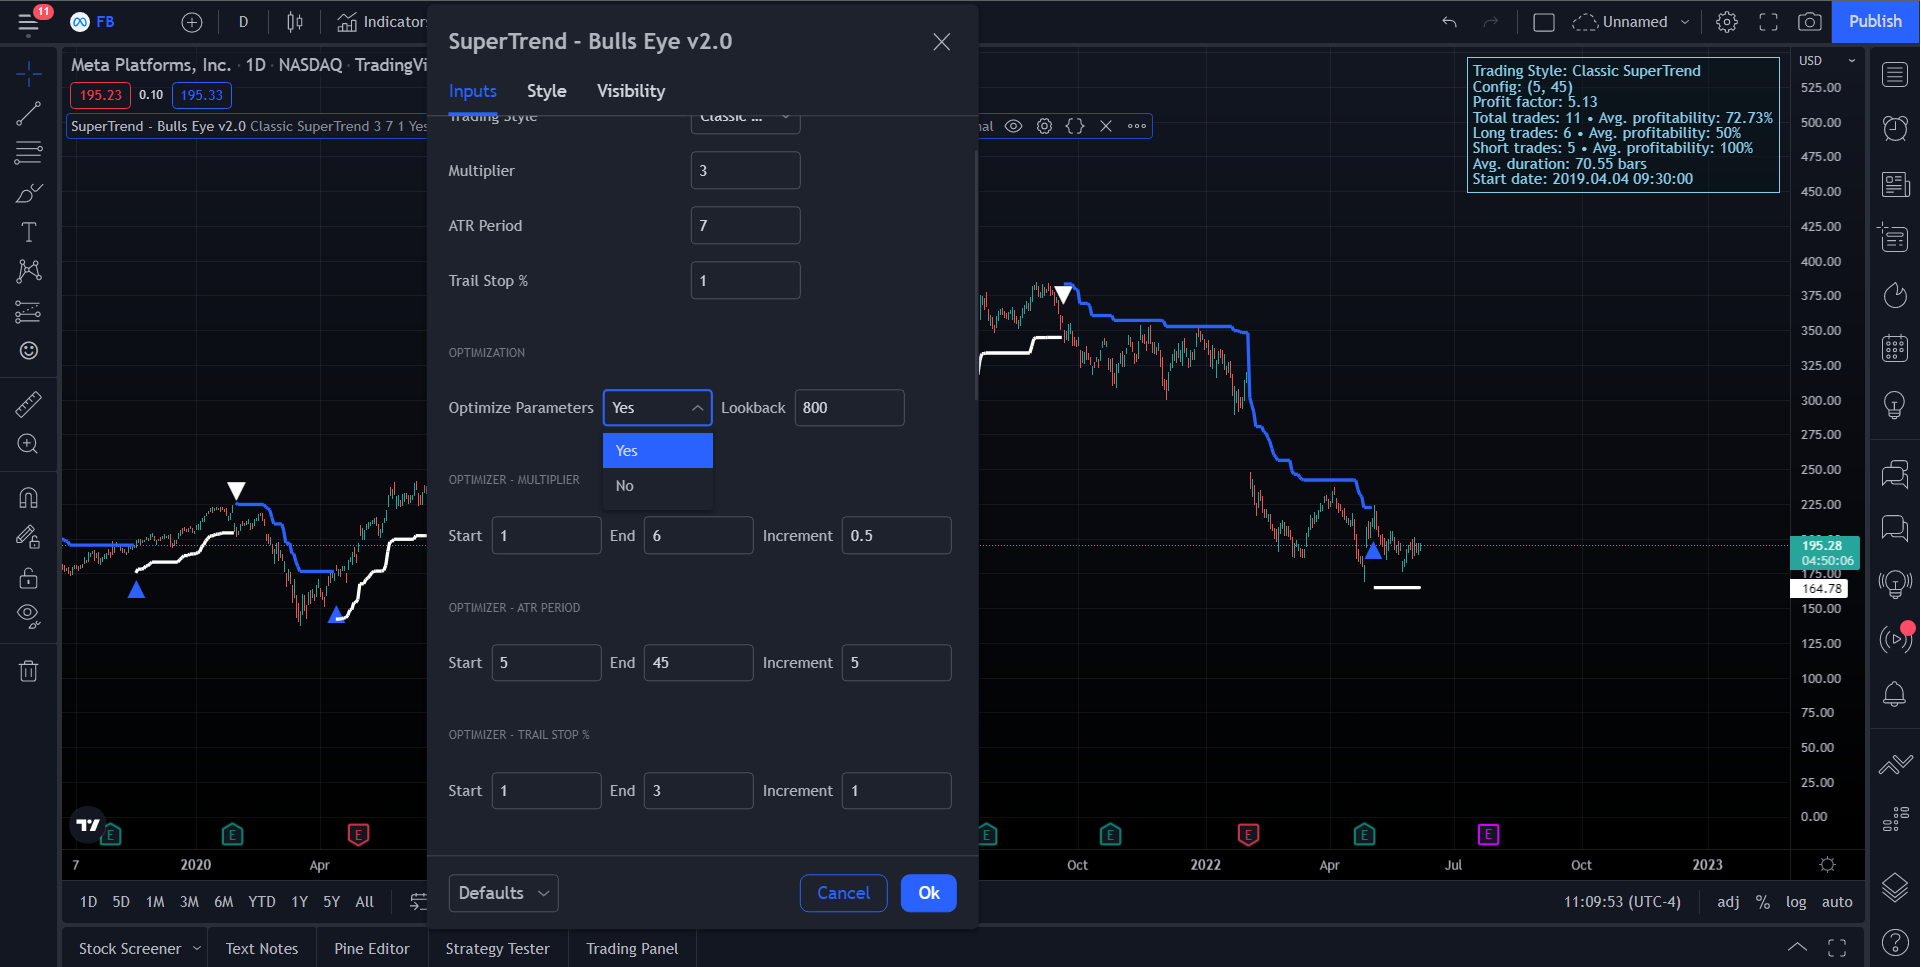Select the Text annotation tool
The width and height of the screenshot is (1921, 967).
tap(28, 231)
